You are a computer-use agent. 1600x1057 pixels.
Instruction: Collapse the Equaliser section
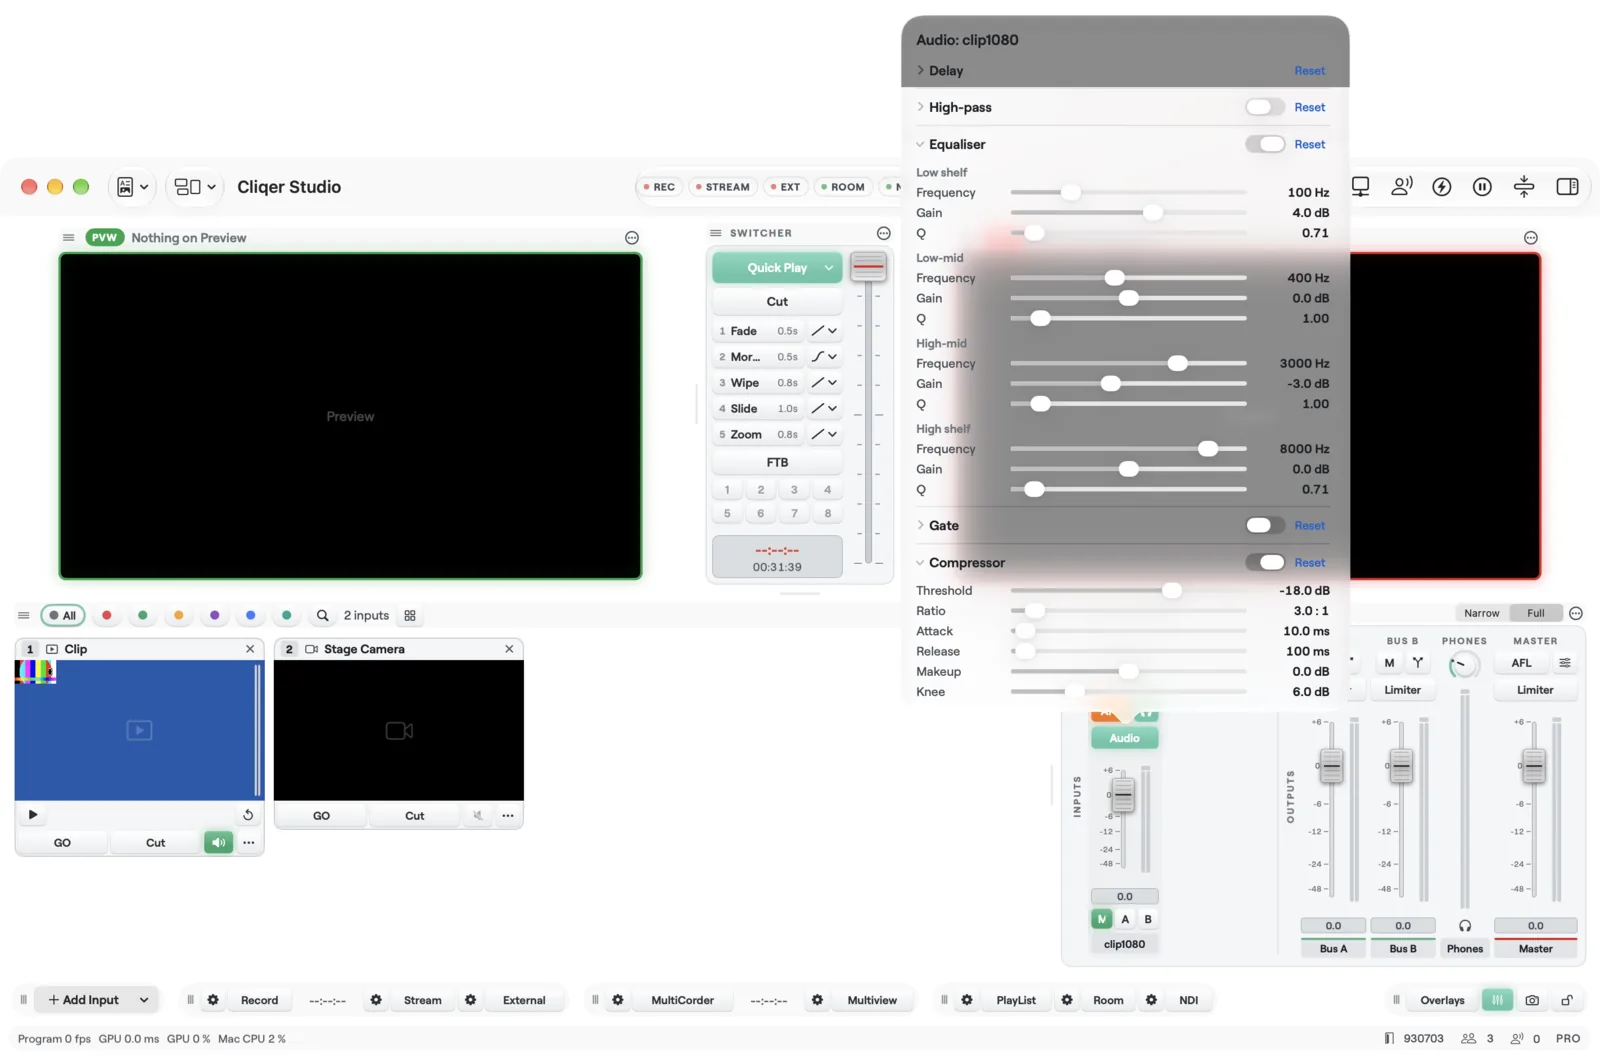921,144
